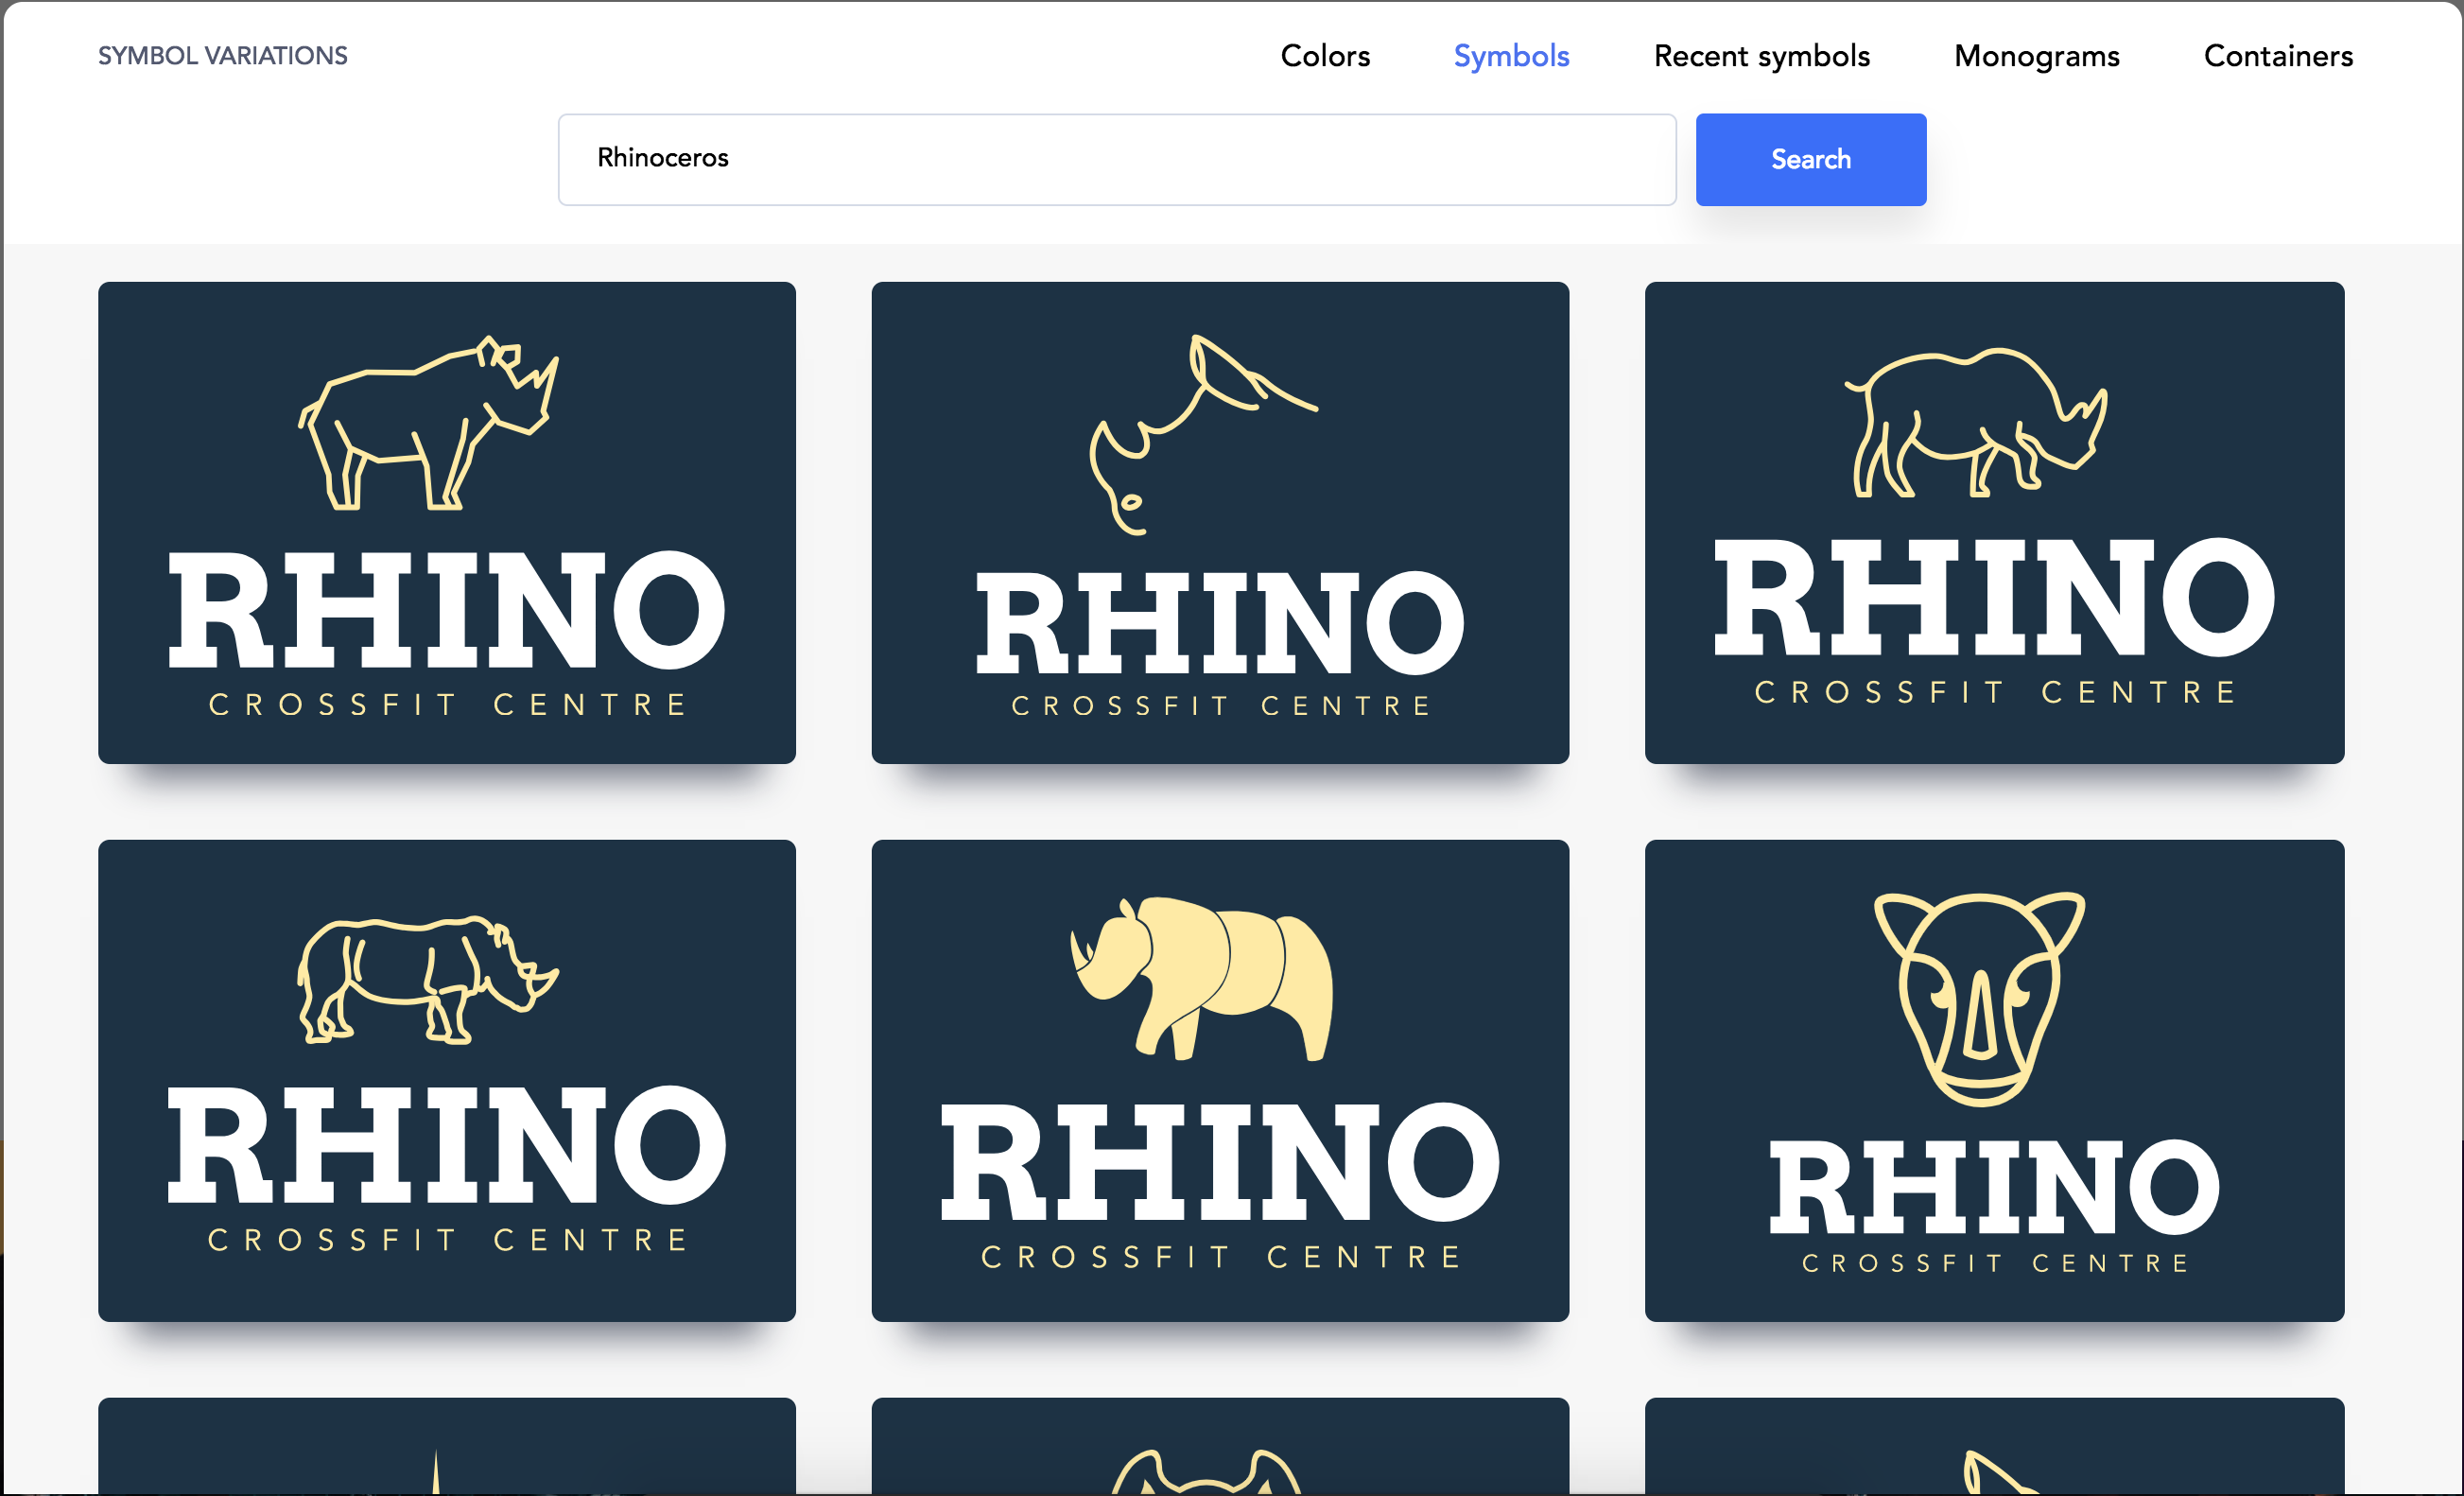This screenshot has width=2464, height=1496.
Task: Switch to Recent symbols tab
Action: 1761,56
